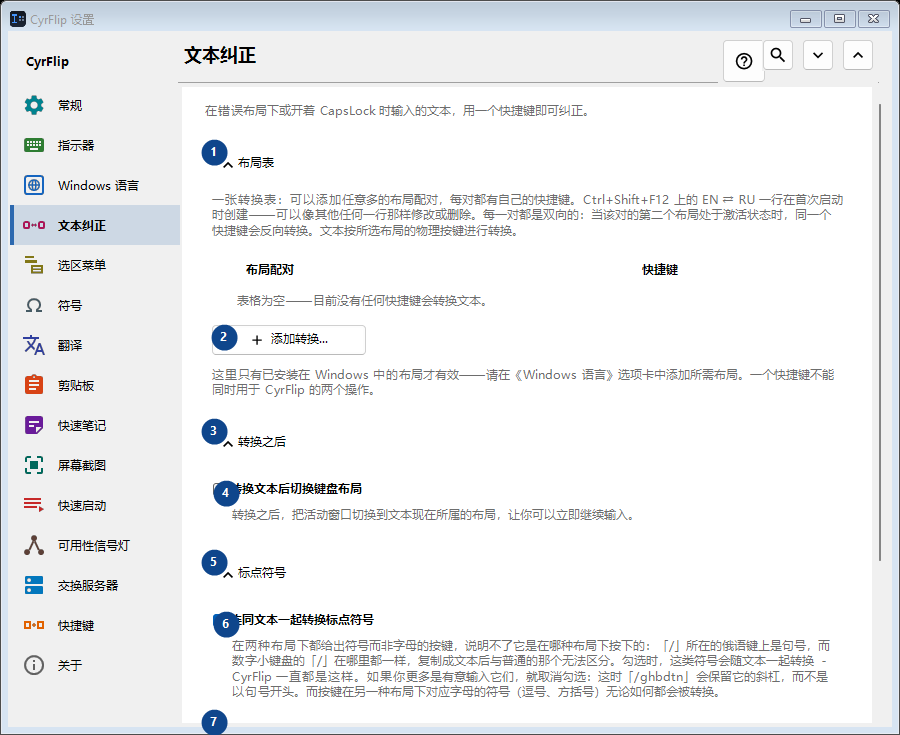900x735 pixels.
Task: Click the Windows 语言 globe icon
Action: tap(34, 185)
